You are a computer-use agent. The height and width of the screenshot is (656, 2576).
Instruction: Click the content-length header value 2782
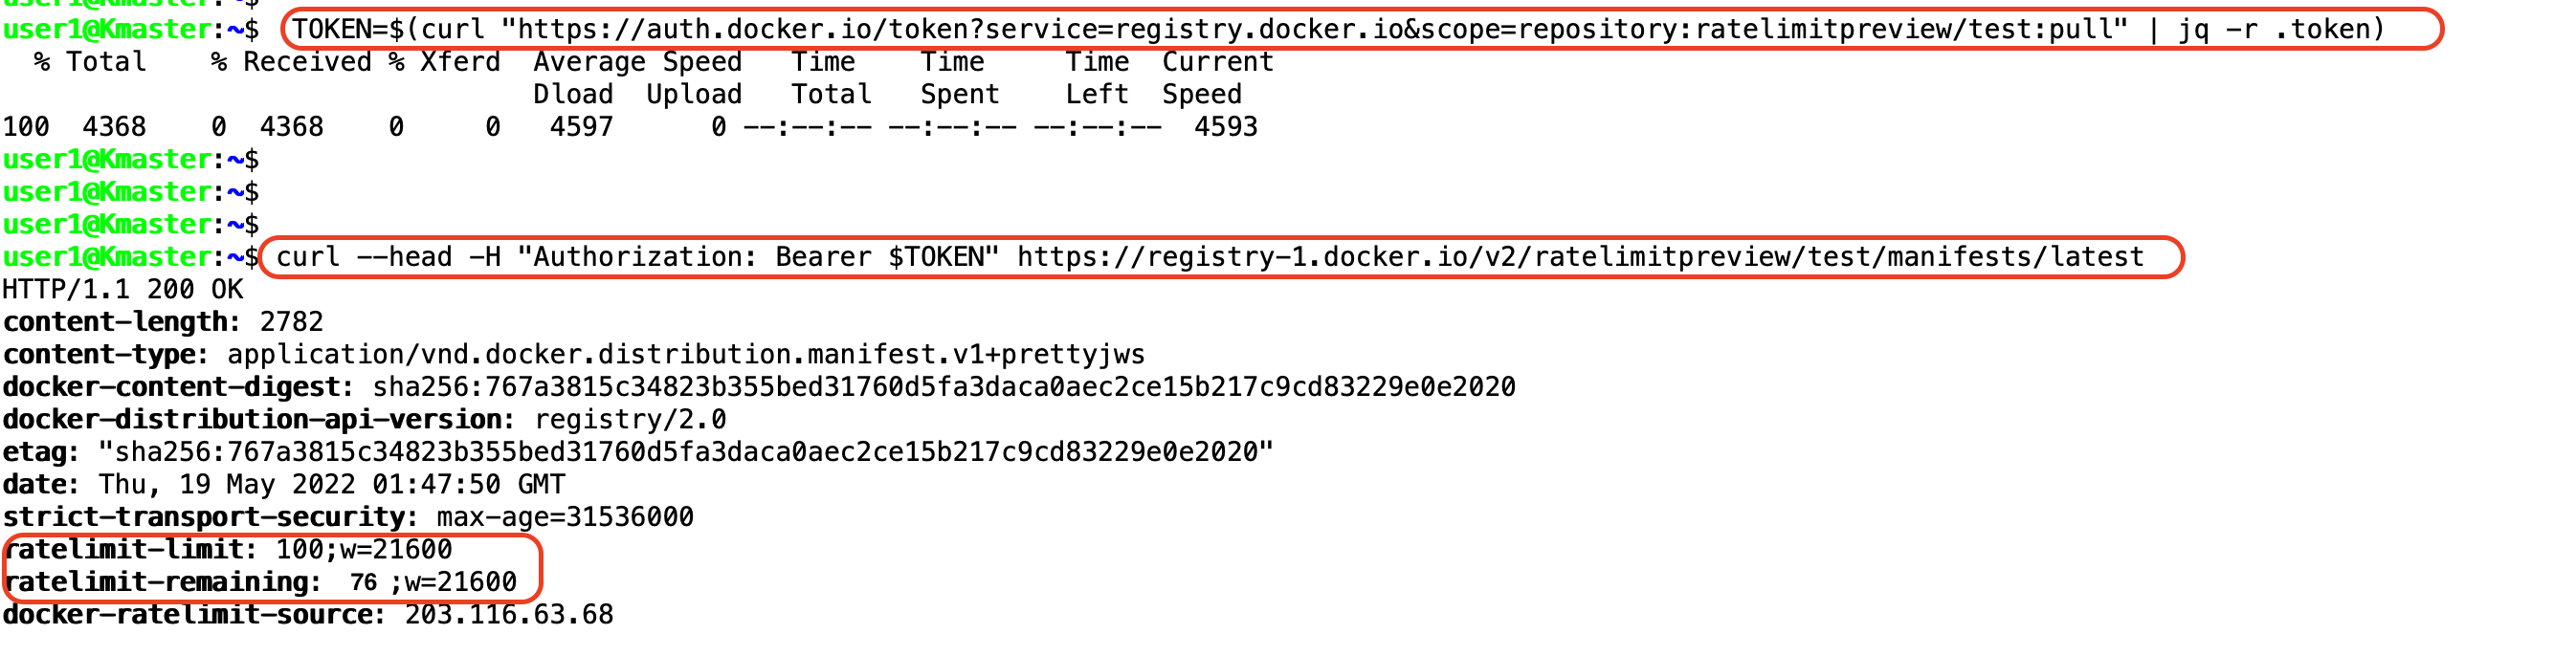[291, 322]
